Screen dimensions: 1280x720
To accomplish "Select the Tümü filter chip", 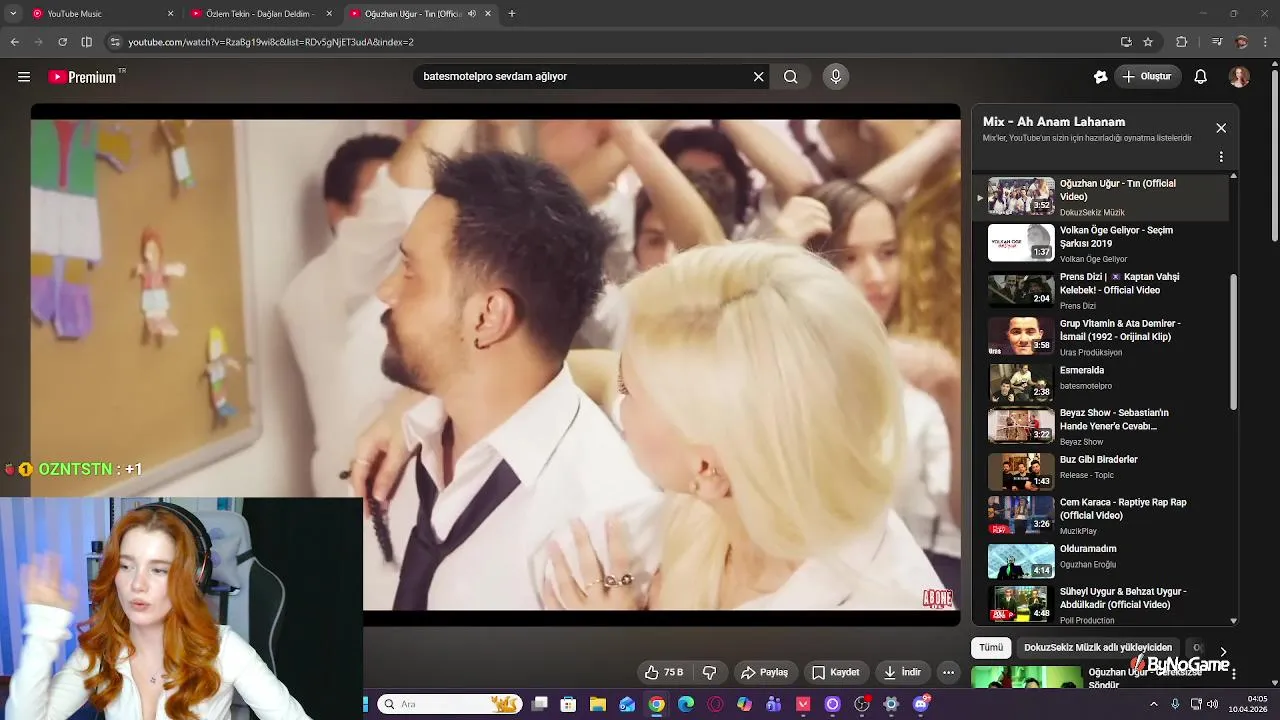I will [x=991, y=648].
